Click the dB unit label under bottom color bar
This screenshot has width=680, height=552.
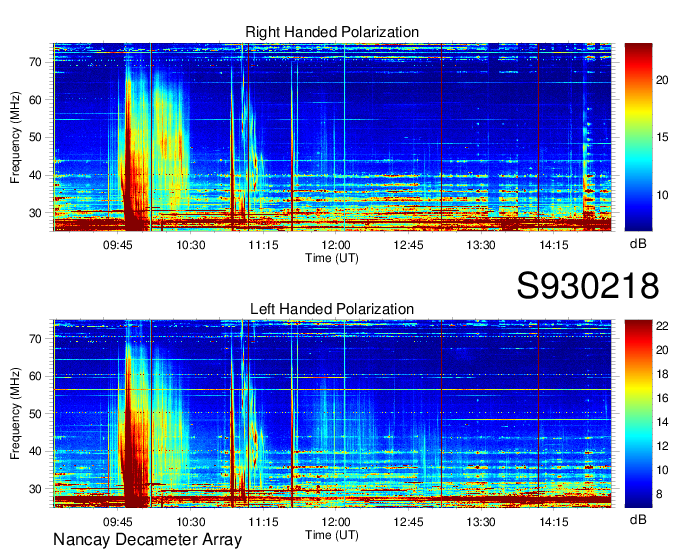638,519
